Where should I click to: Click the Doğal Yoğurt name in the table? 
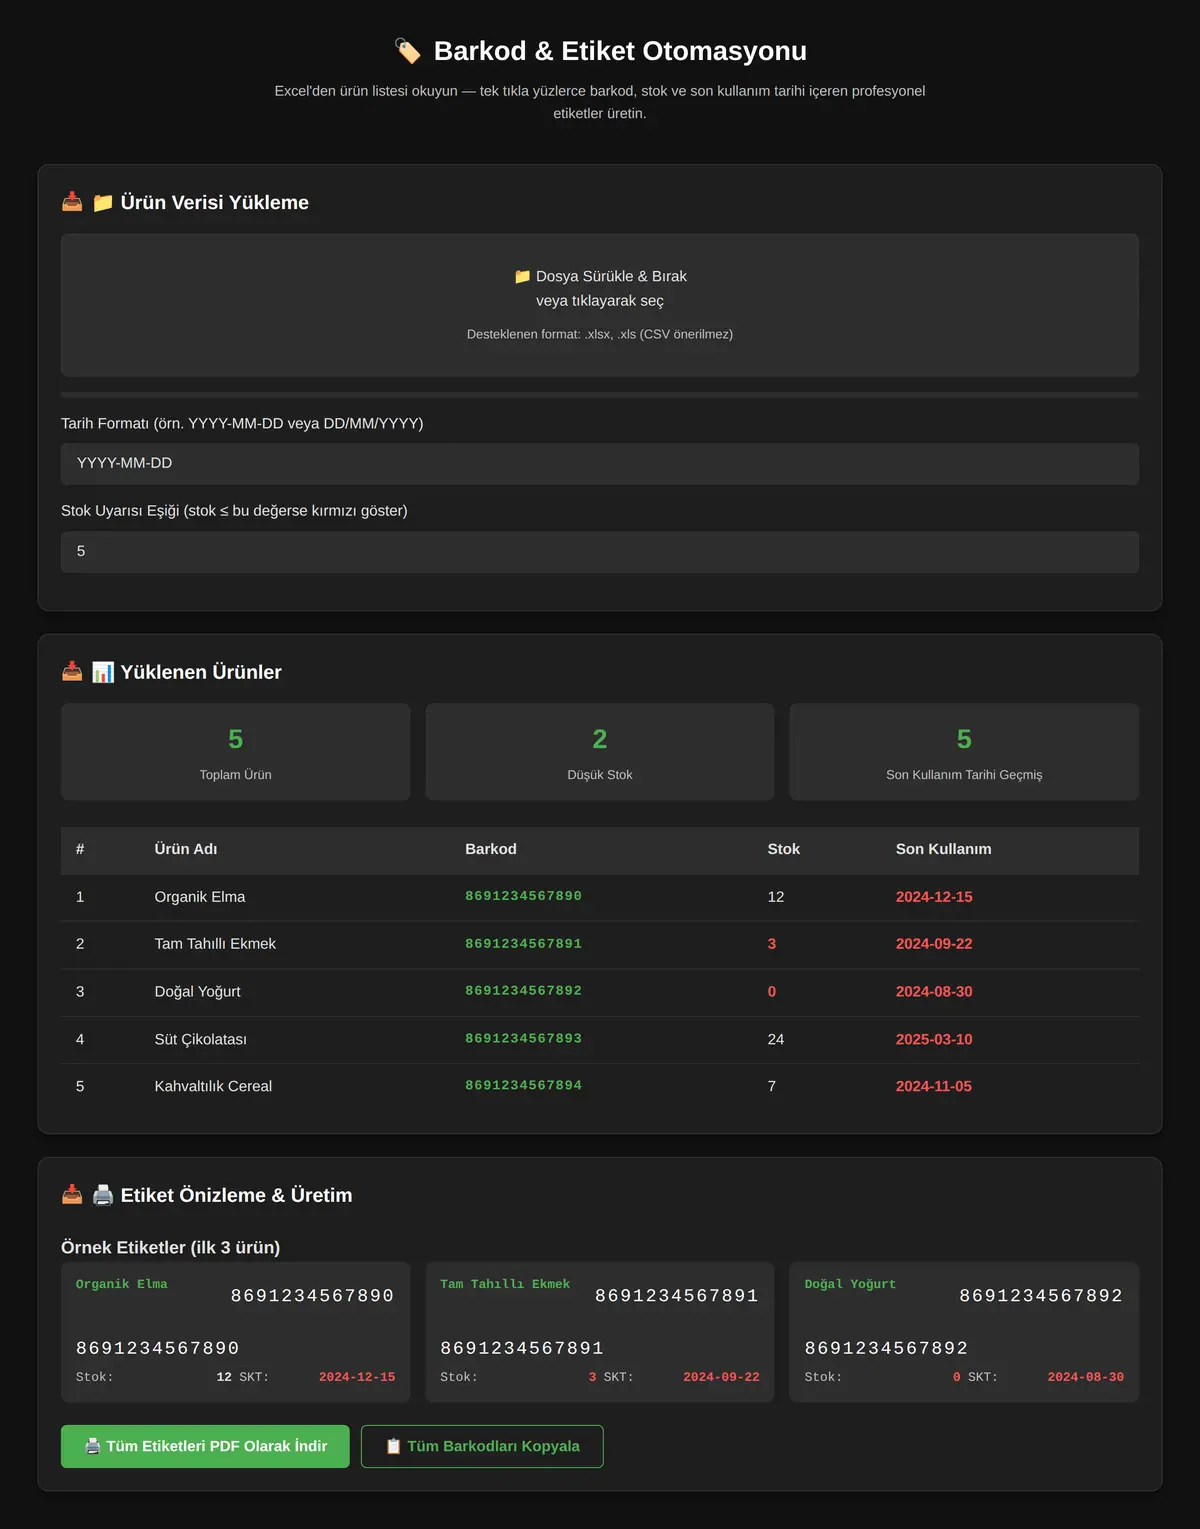[198, 992]
